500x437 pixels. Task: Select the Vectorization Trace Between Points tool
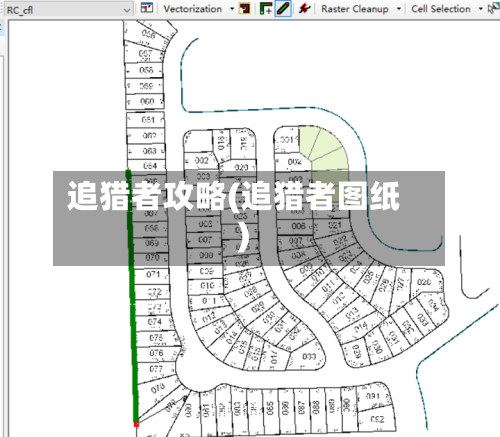283,9
